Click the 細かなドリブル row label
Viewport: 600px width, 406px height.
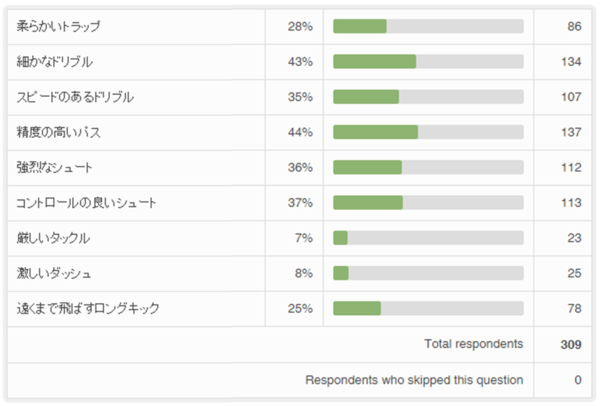click(55, 62)
